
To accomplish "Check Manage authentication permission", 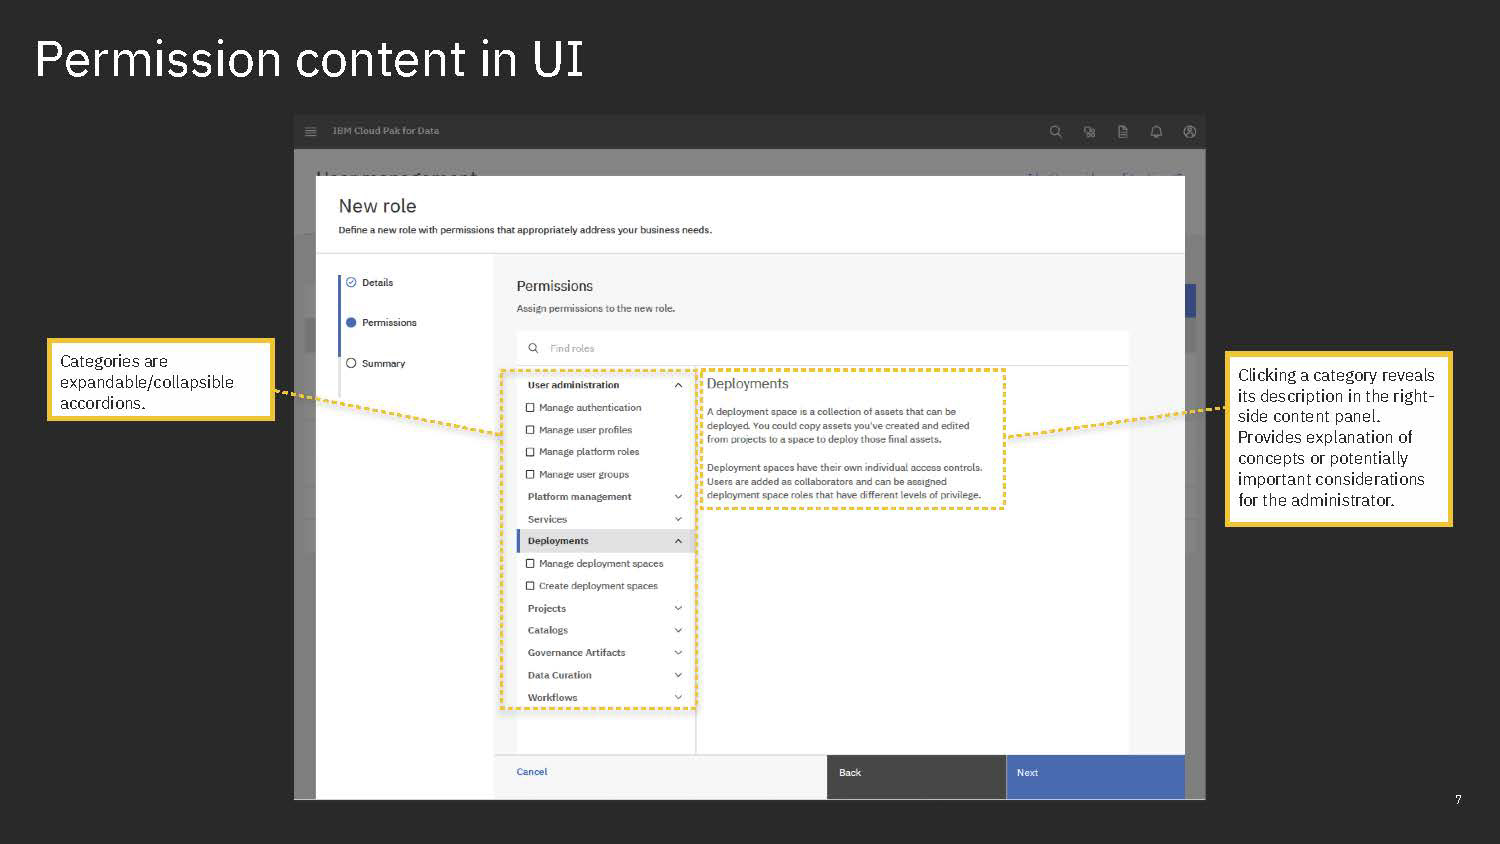I will [x=530, y=408].
